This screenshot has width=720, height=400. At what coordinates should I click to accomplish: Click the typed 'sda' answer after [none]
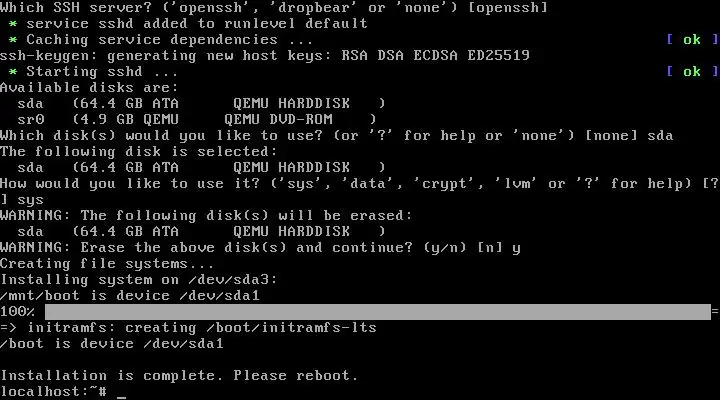pyautogui.click(x=660, y=135)
